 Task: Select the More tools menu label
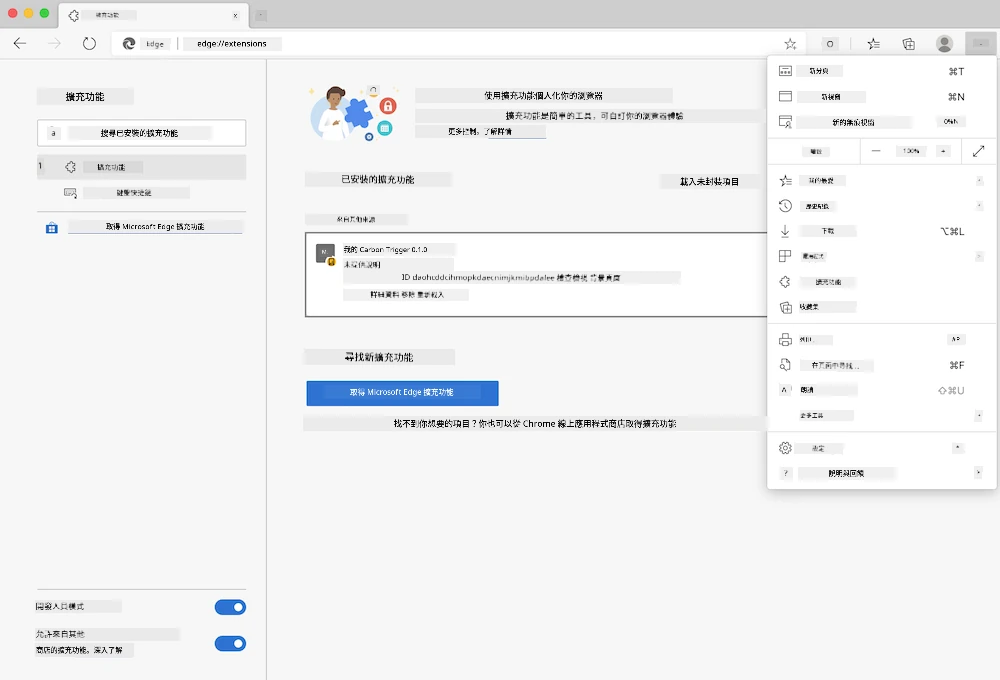coord(812,415)
